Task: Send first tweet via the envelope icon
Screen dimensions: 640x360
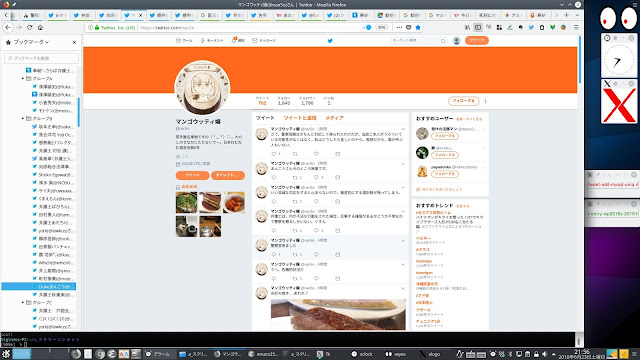Action: coord(338,154)
